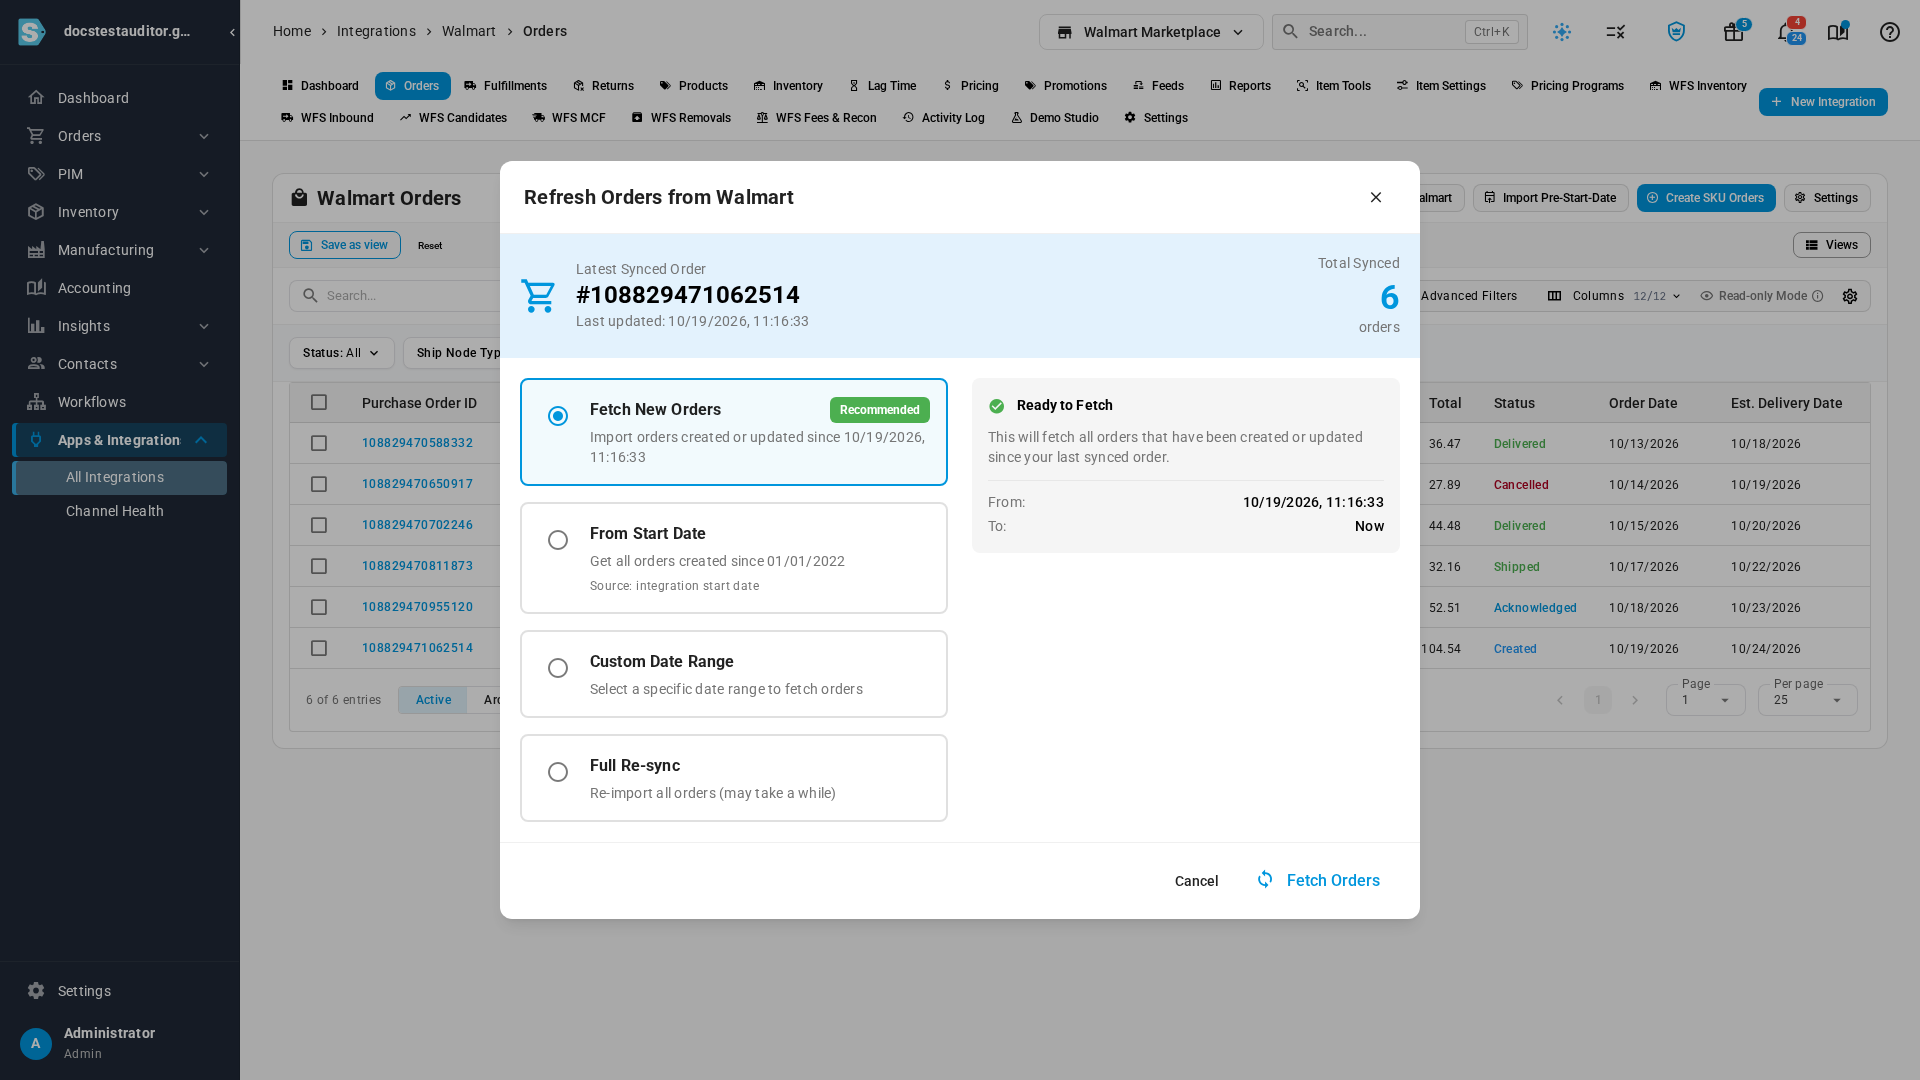Viewport: 1920px width, 1080px height.
Task: Close the Refresh Orders dialog
Action: [x=1375, y=197]
